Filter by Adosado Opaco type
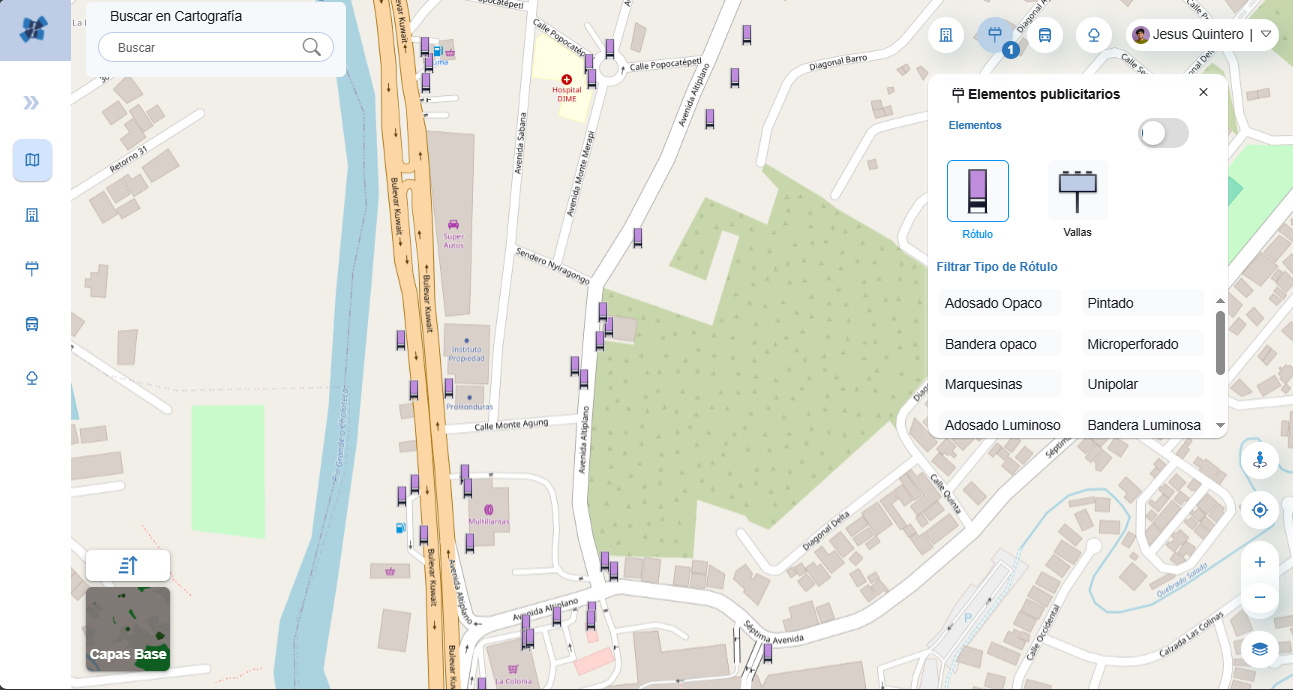1293x690 pixels. pos(999,303)
